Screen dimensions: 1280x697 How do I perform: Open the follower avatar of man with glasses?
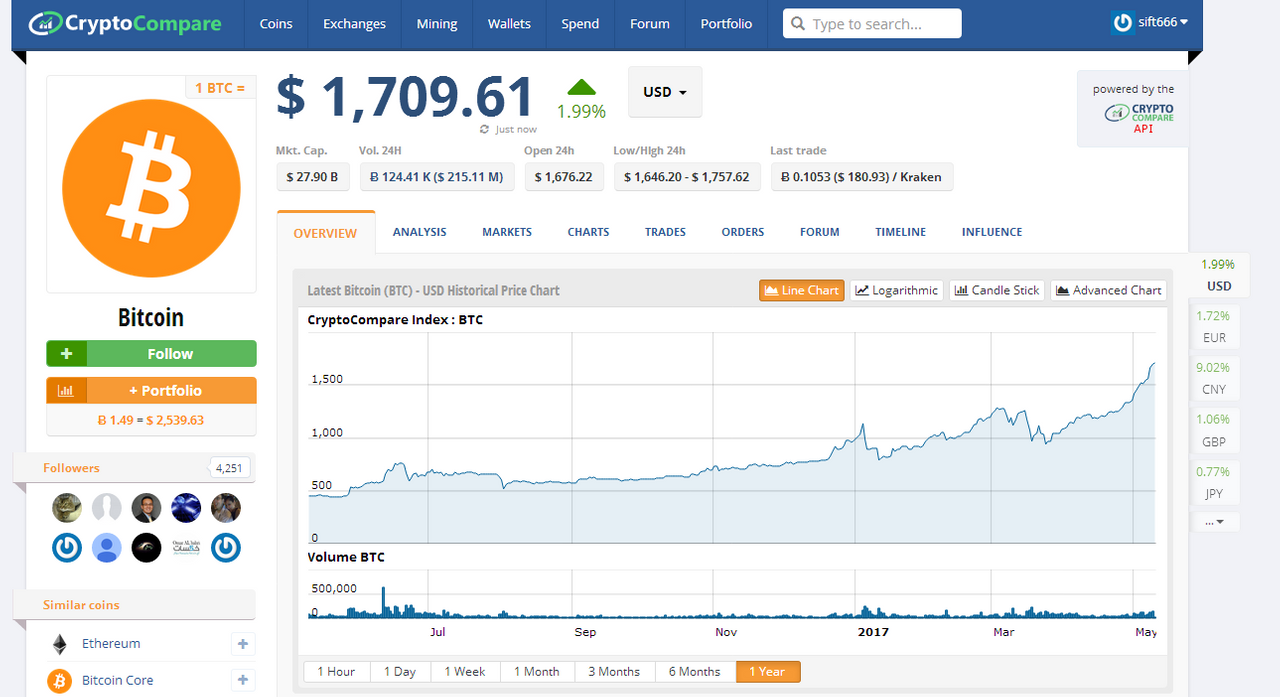146,508
